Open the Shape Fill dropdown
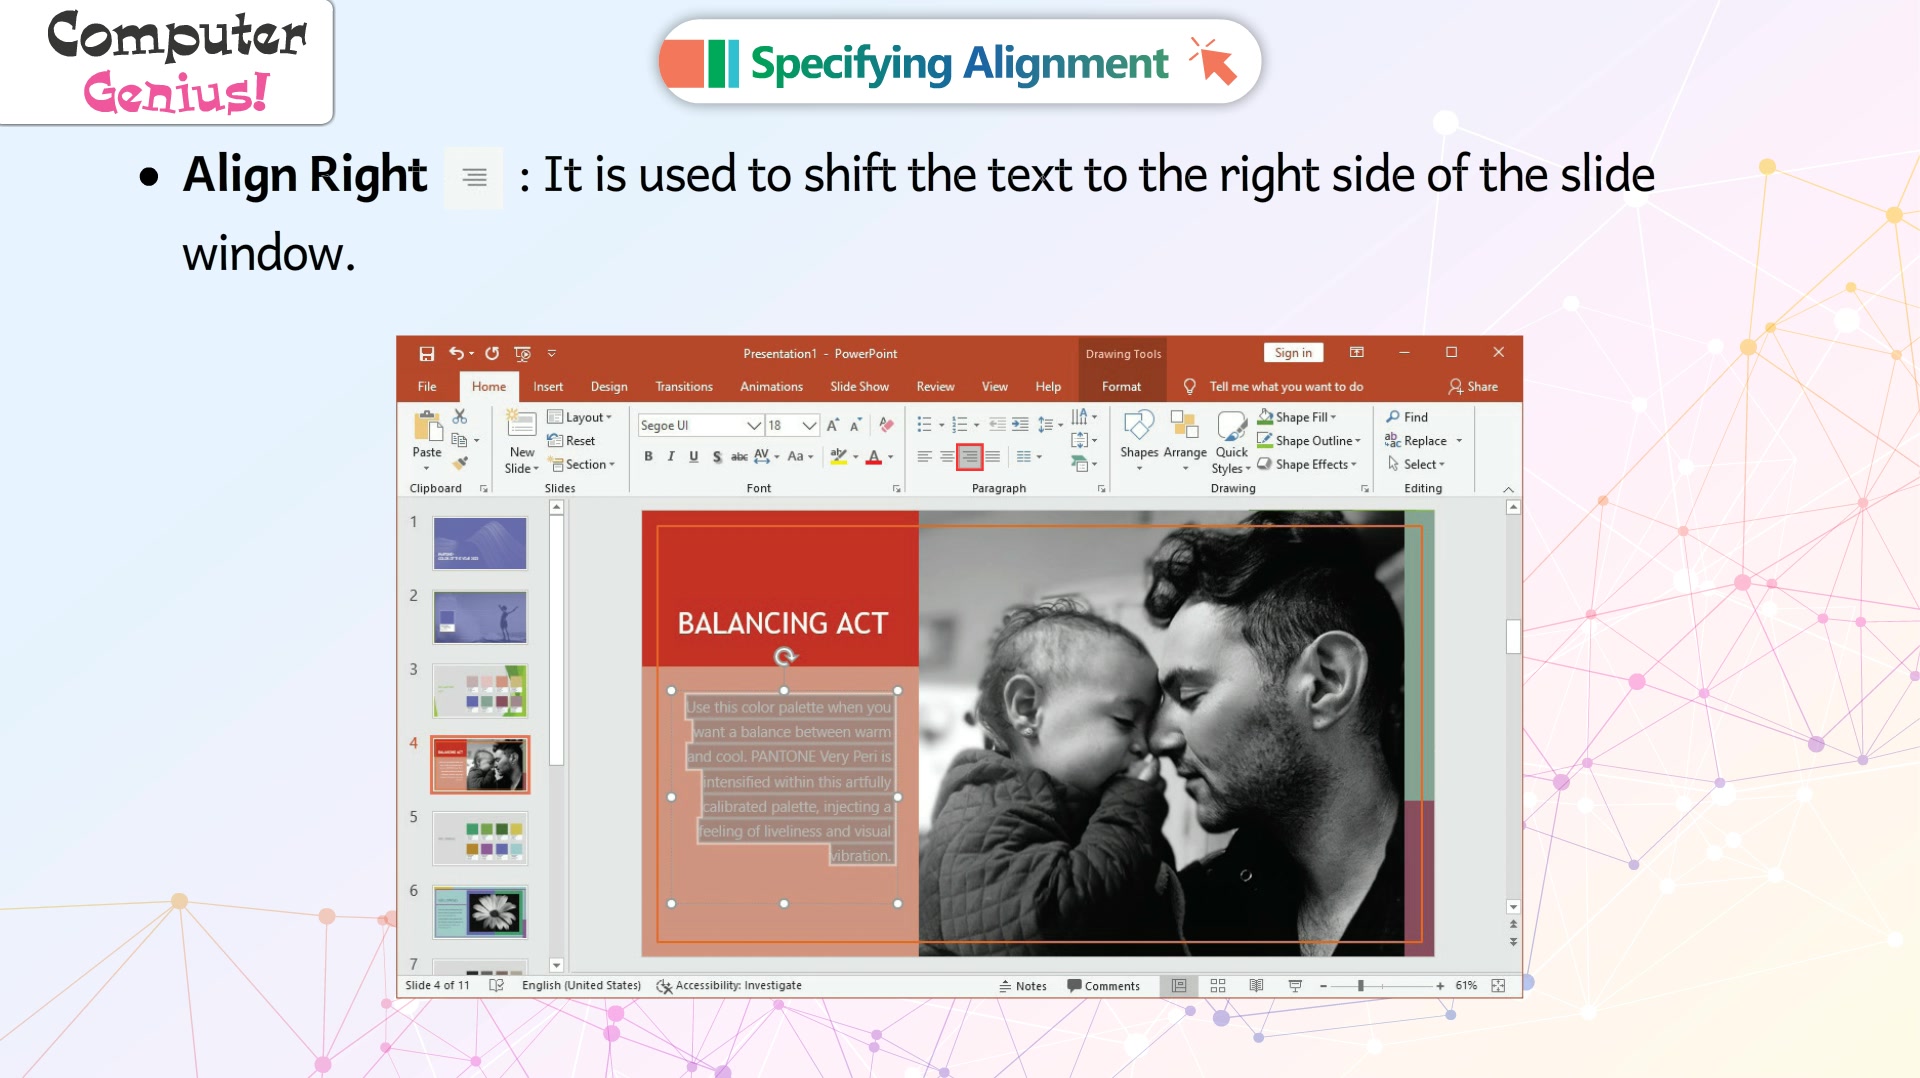This screenshot has width=1920, height=1078. (x=1297, y=417)
